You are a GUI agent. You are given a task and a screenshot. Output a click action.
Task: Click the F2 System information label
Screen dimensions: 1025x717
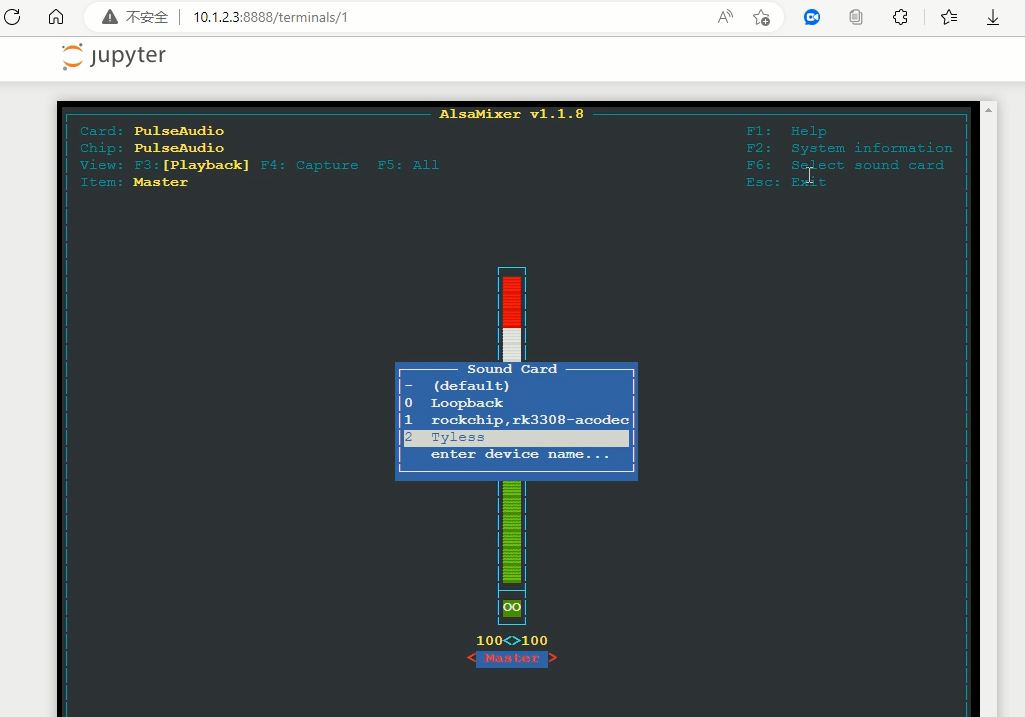pyautogui.click(x=849, y=148)
